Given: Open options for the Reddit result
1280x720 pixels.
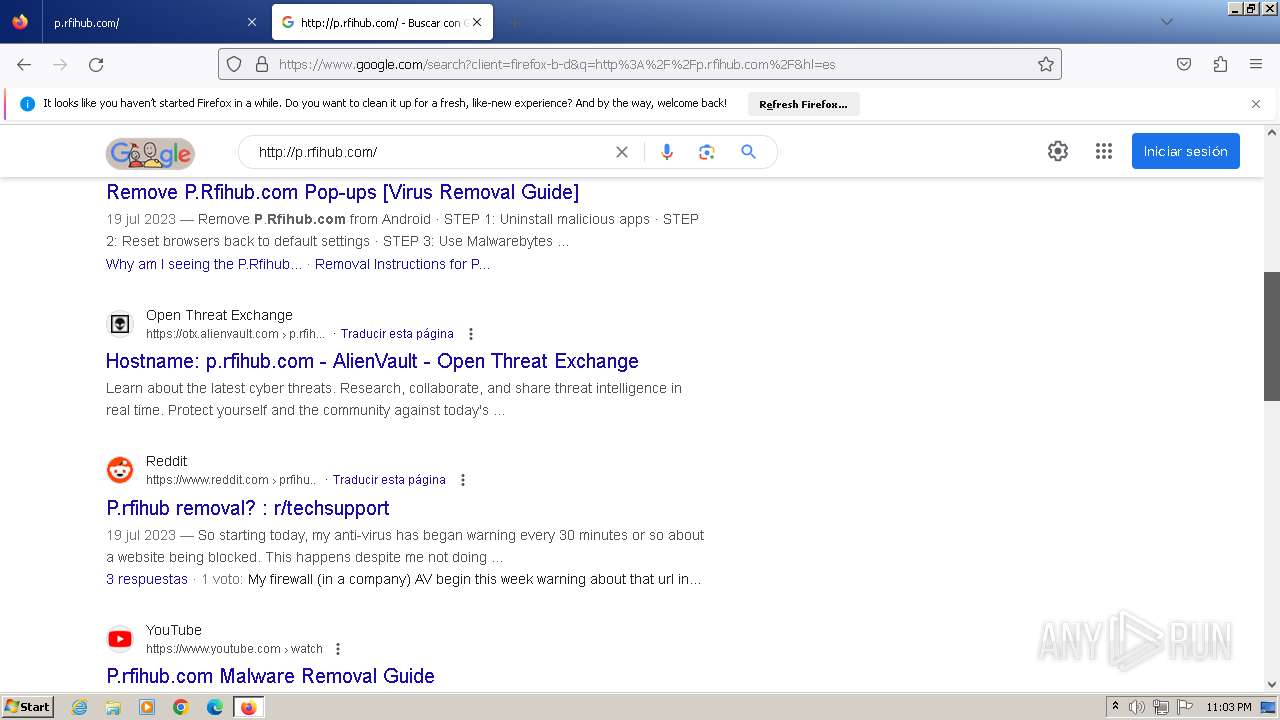Looking at the screenshot, I should coord(463,480).
